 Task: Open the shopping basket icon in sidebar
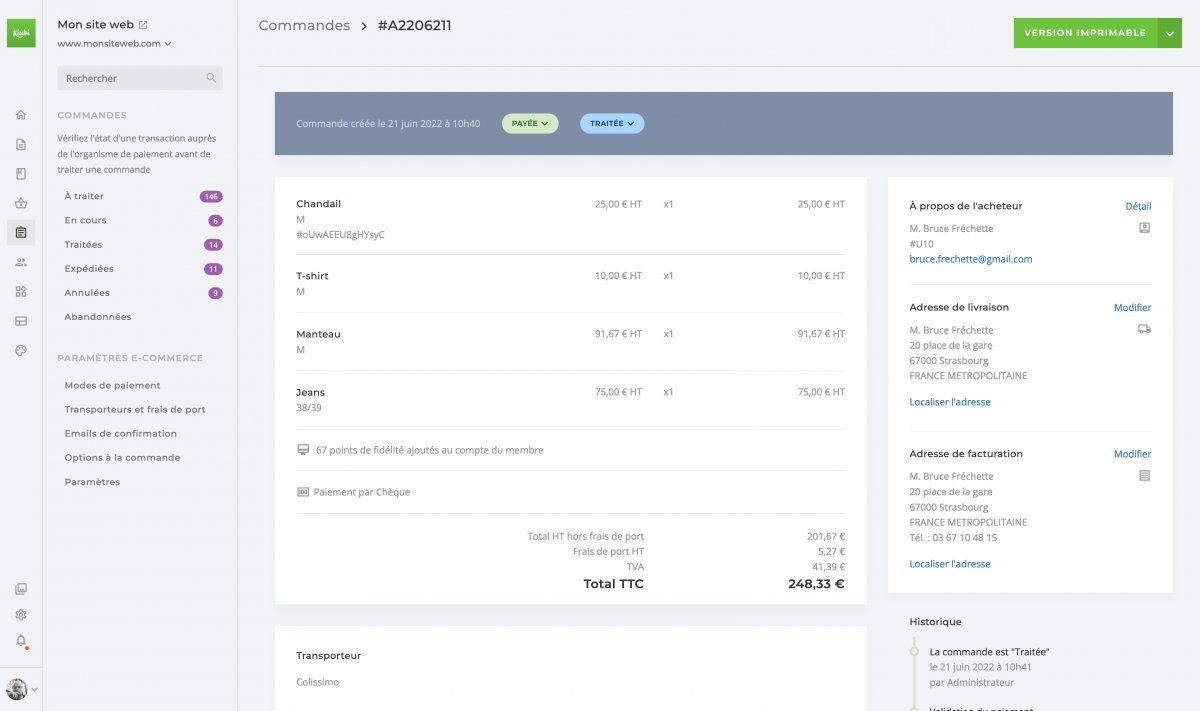(21, 203)
